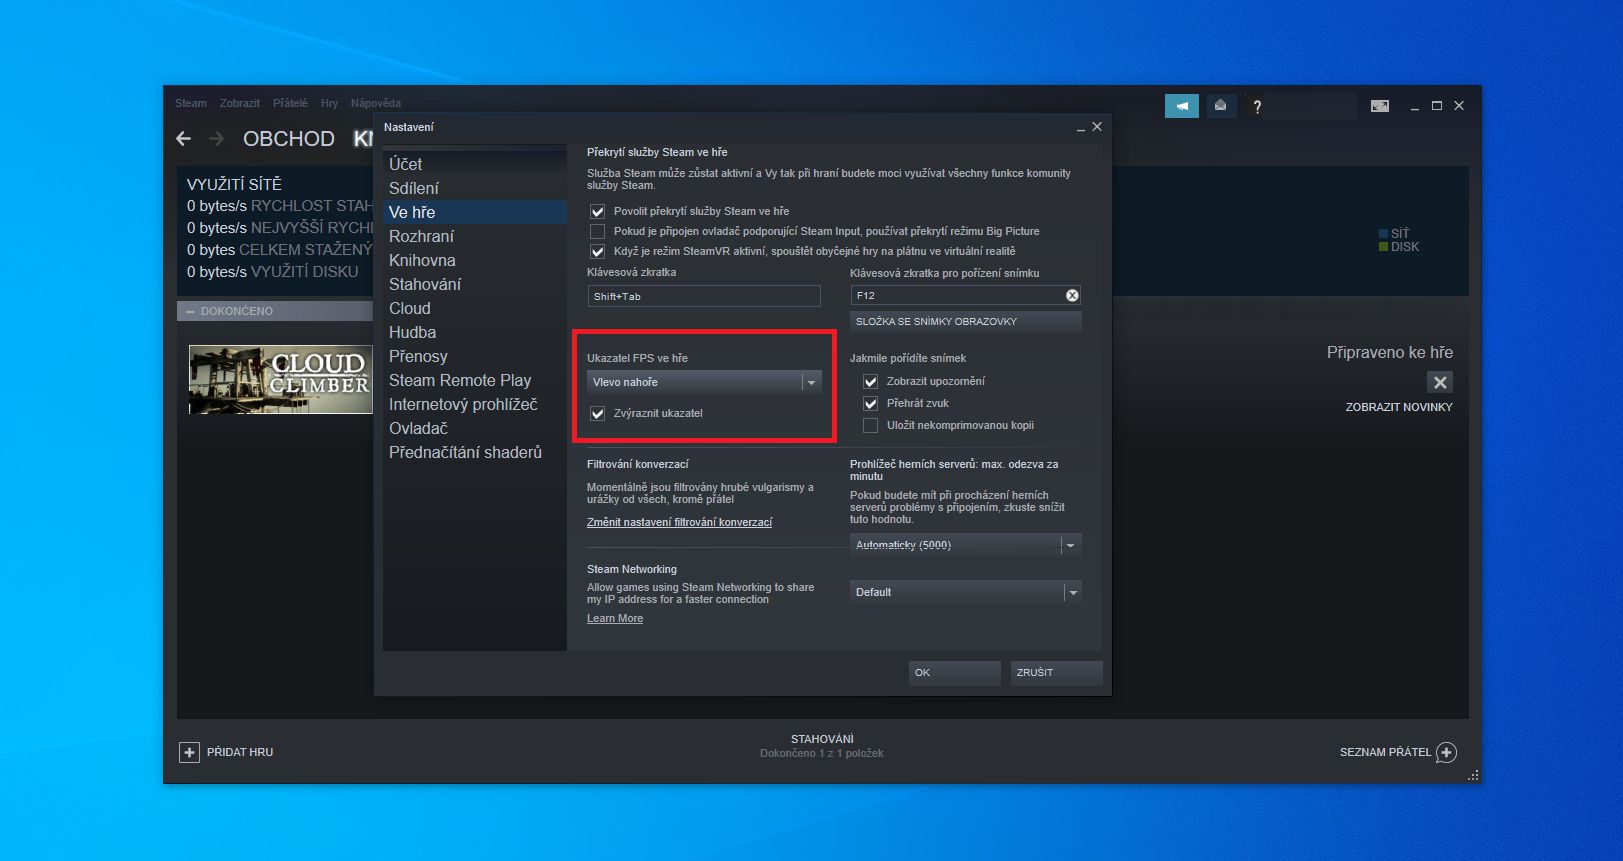The width and height of the screenshot is (1623, 861).
Task: Clear the F12 screenshot shortcut
Action: [x=1072, y=295]
